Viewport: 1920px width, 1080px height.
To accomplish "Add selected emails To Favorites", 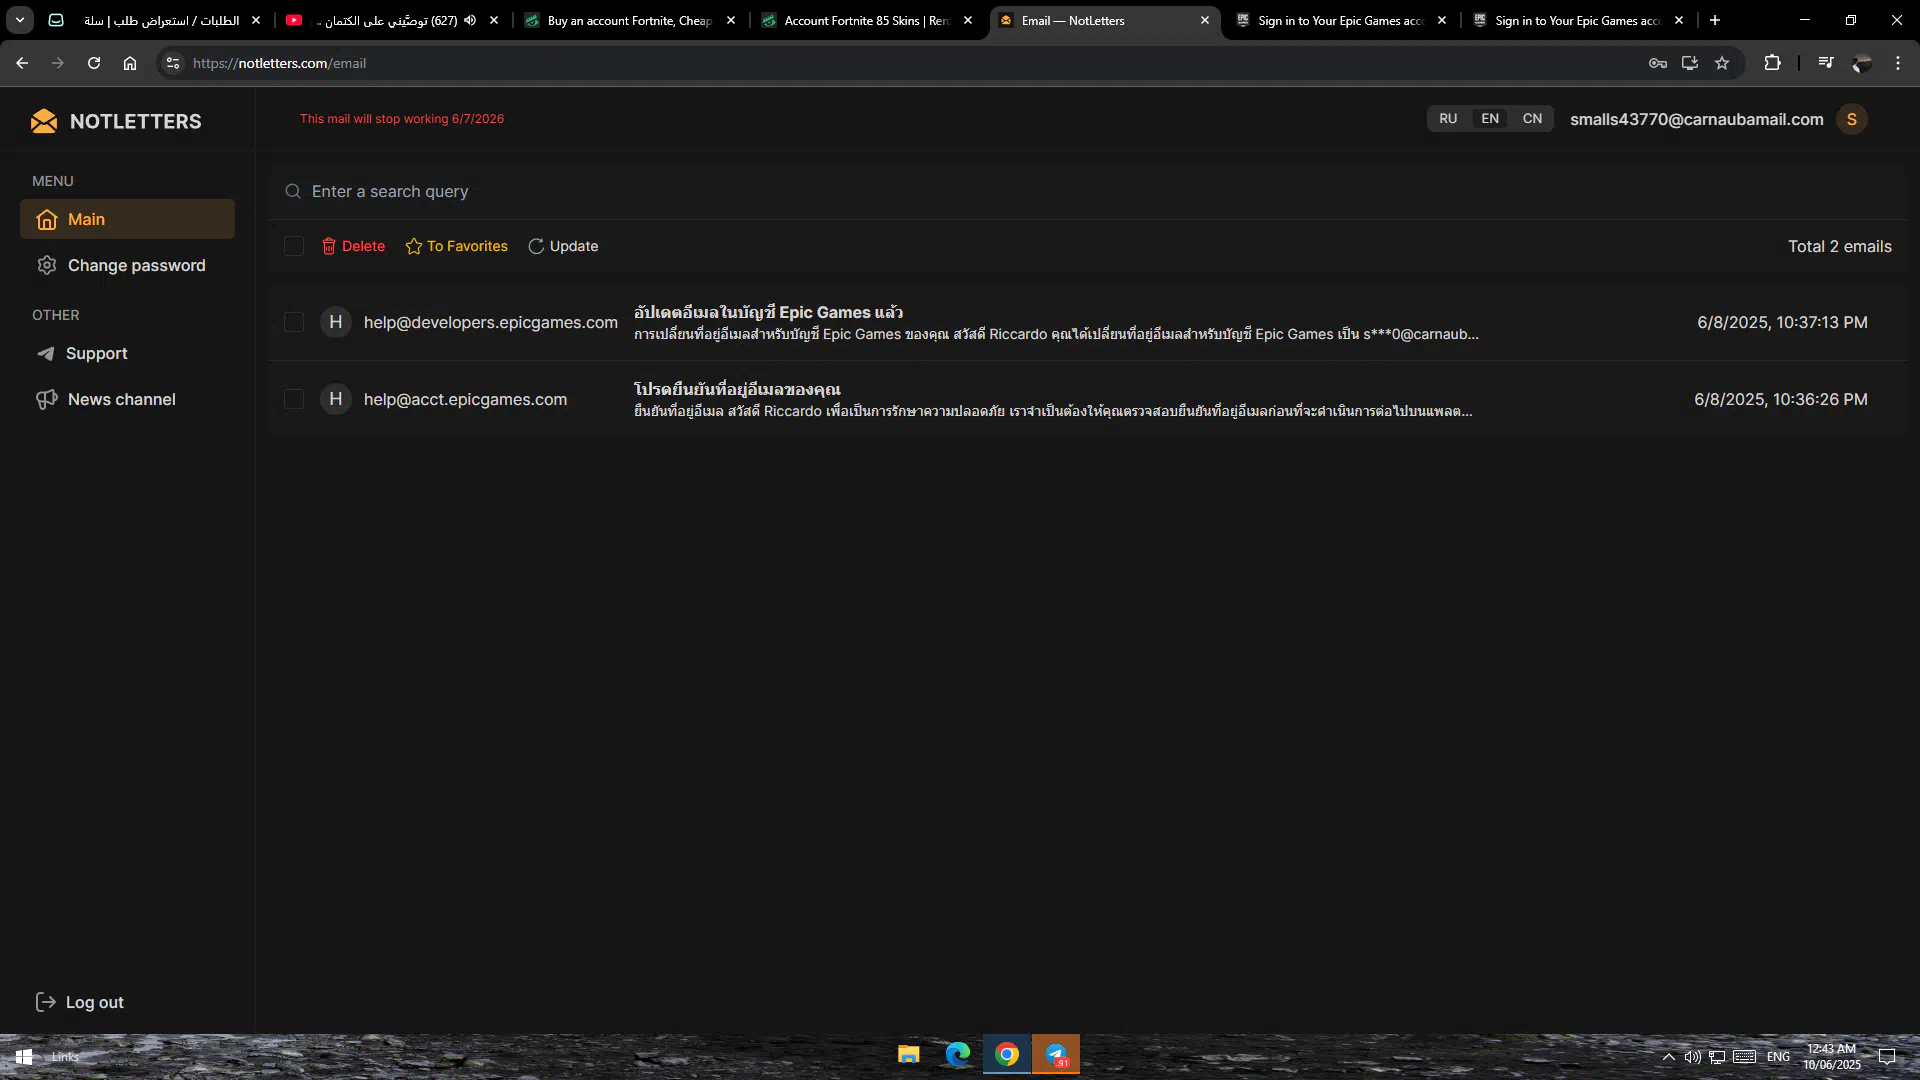I will click(x=456, y=246).
